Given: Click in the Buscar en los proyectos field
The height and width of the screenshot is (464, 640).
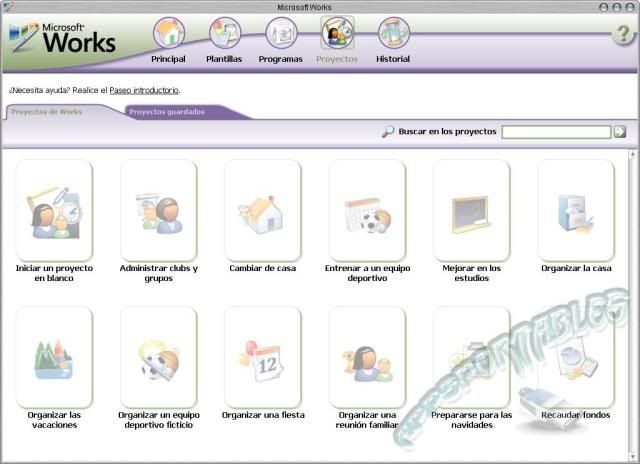Looking at the screenshot, I should tap(556, 132).
